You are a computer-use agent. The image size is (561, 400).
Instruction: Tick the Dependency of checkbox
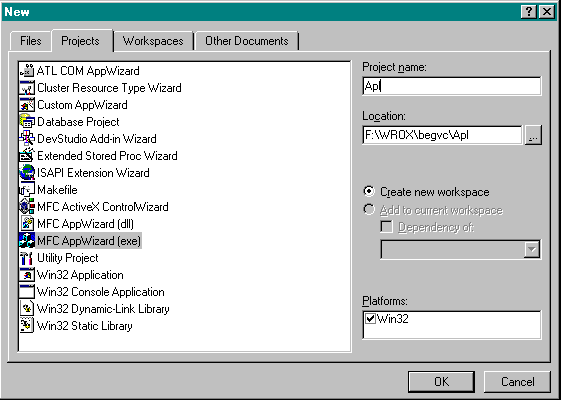[386, 227]
